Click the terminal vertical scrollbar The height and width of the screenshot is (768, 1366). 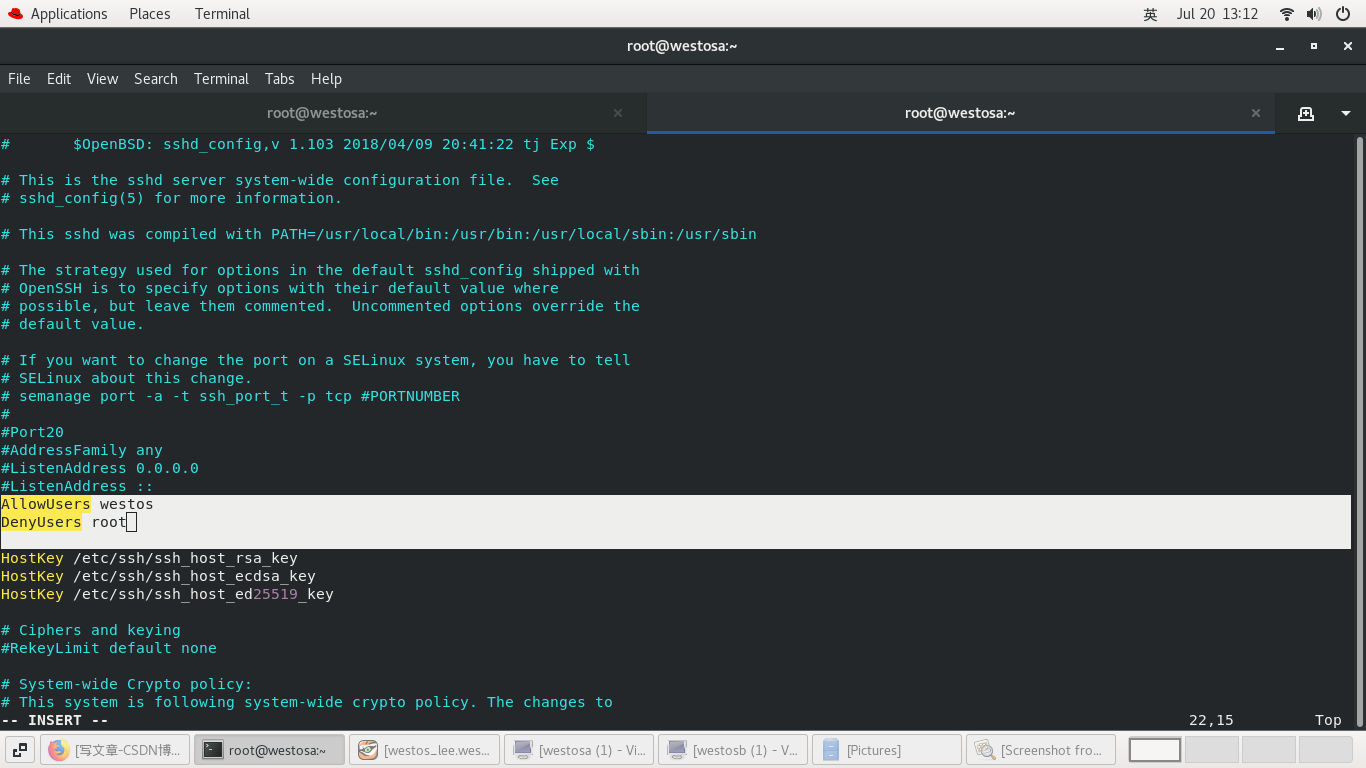tap(1359, 431)
